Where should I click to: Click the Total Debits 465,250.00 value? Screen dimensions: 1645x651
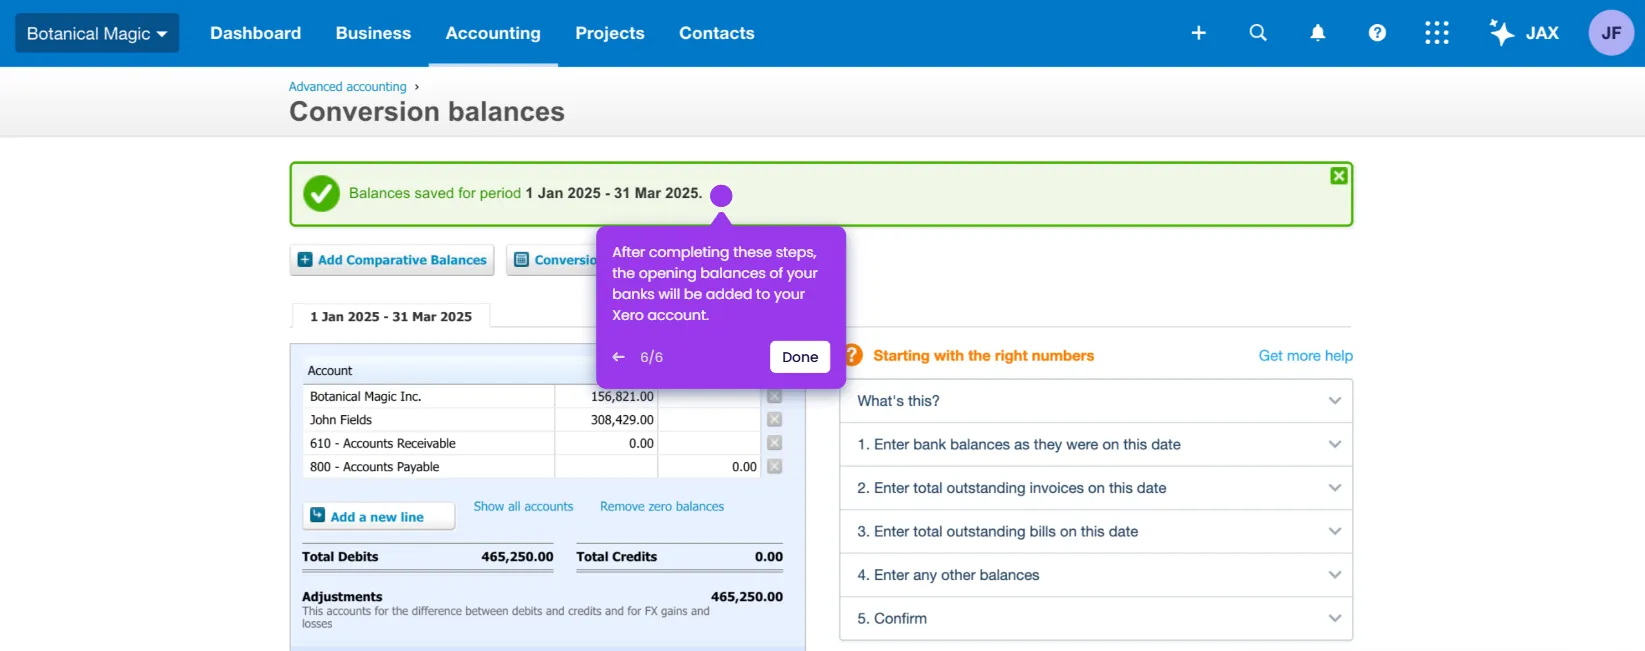point(517,557)
